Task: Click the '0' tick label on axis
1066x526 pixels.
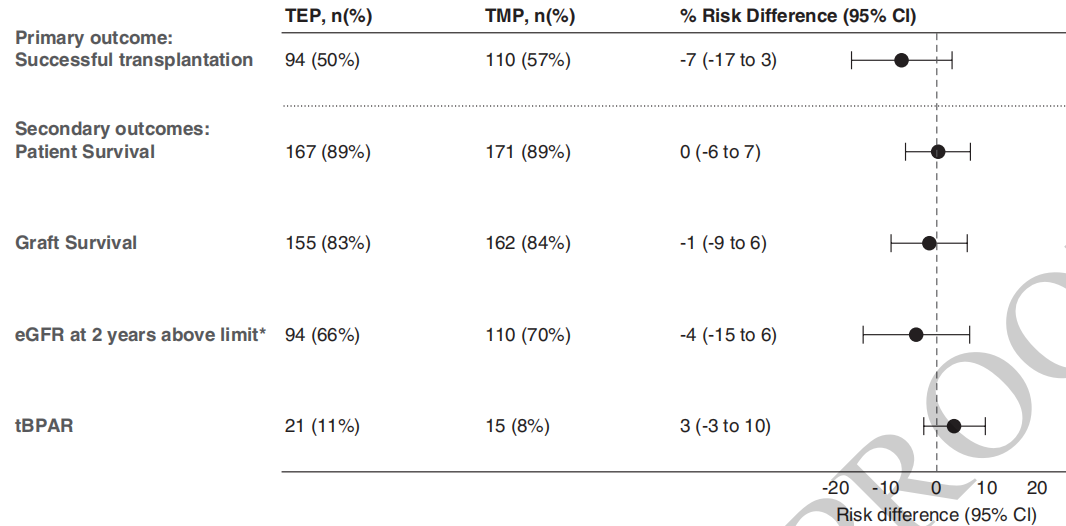Action: (x=936, y=488)
